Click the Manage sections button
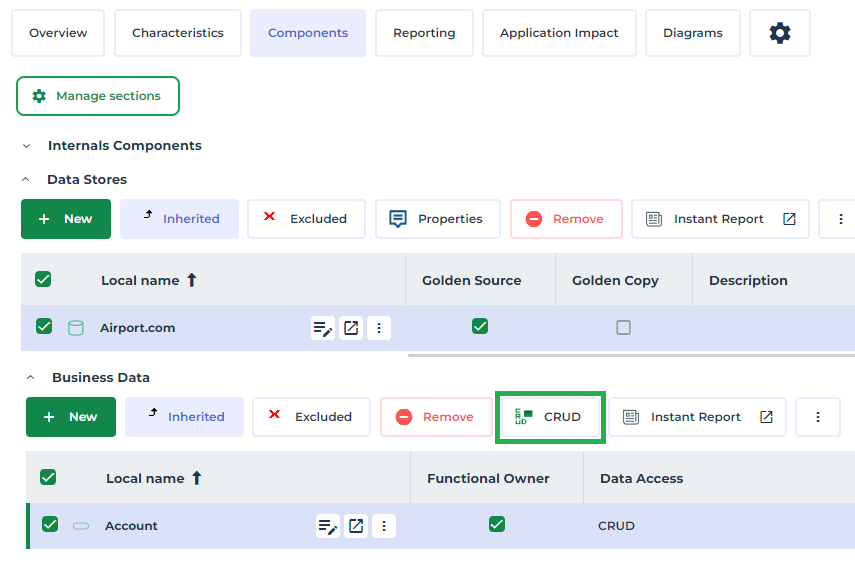Viewport: 855px width, 565px height. [98, 96]
